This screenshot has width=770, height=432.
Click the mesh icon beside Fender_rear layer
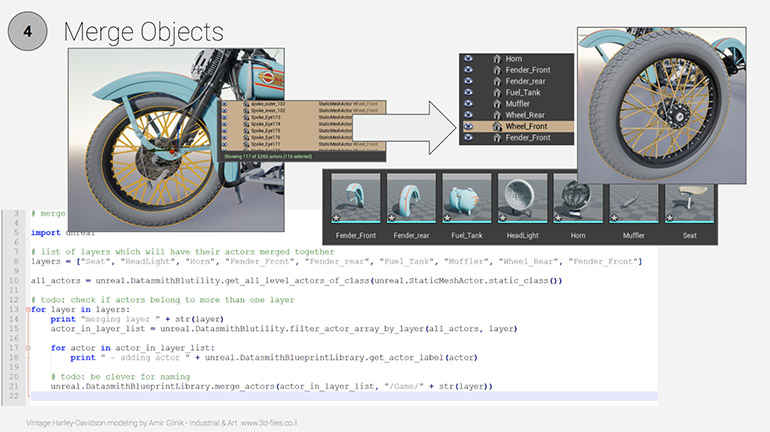(x=496, y=81)
